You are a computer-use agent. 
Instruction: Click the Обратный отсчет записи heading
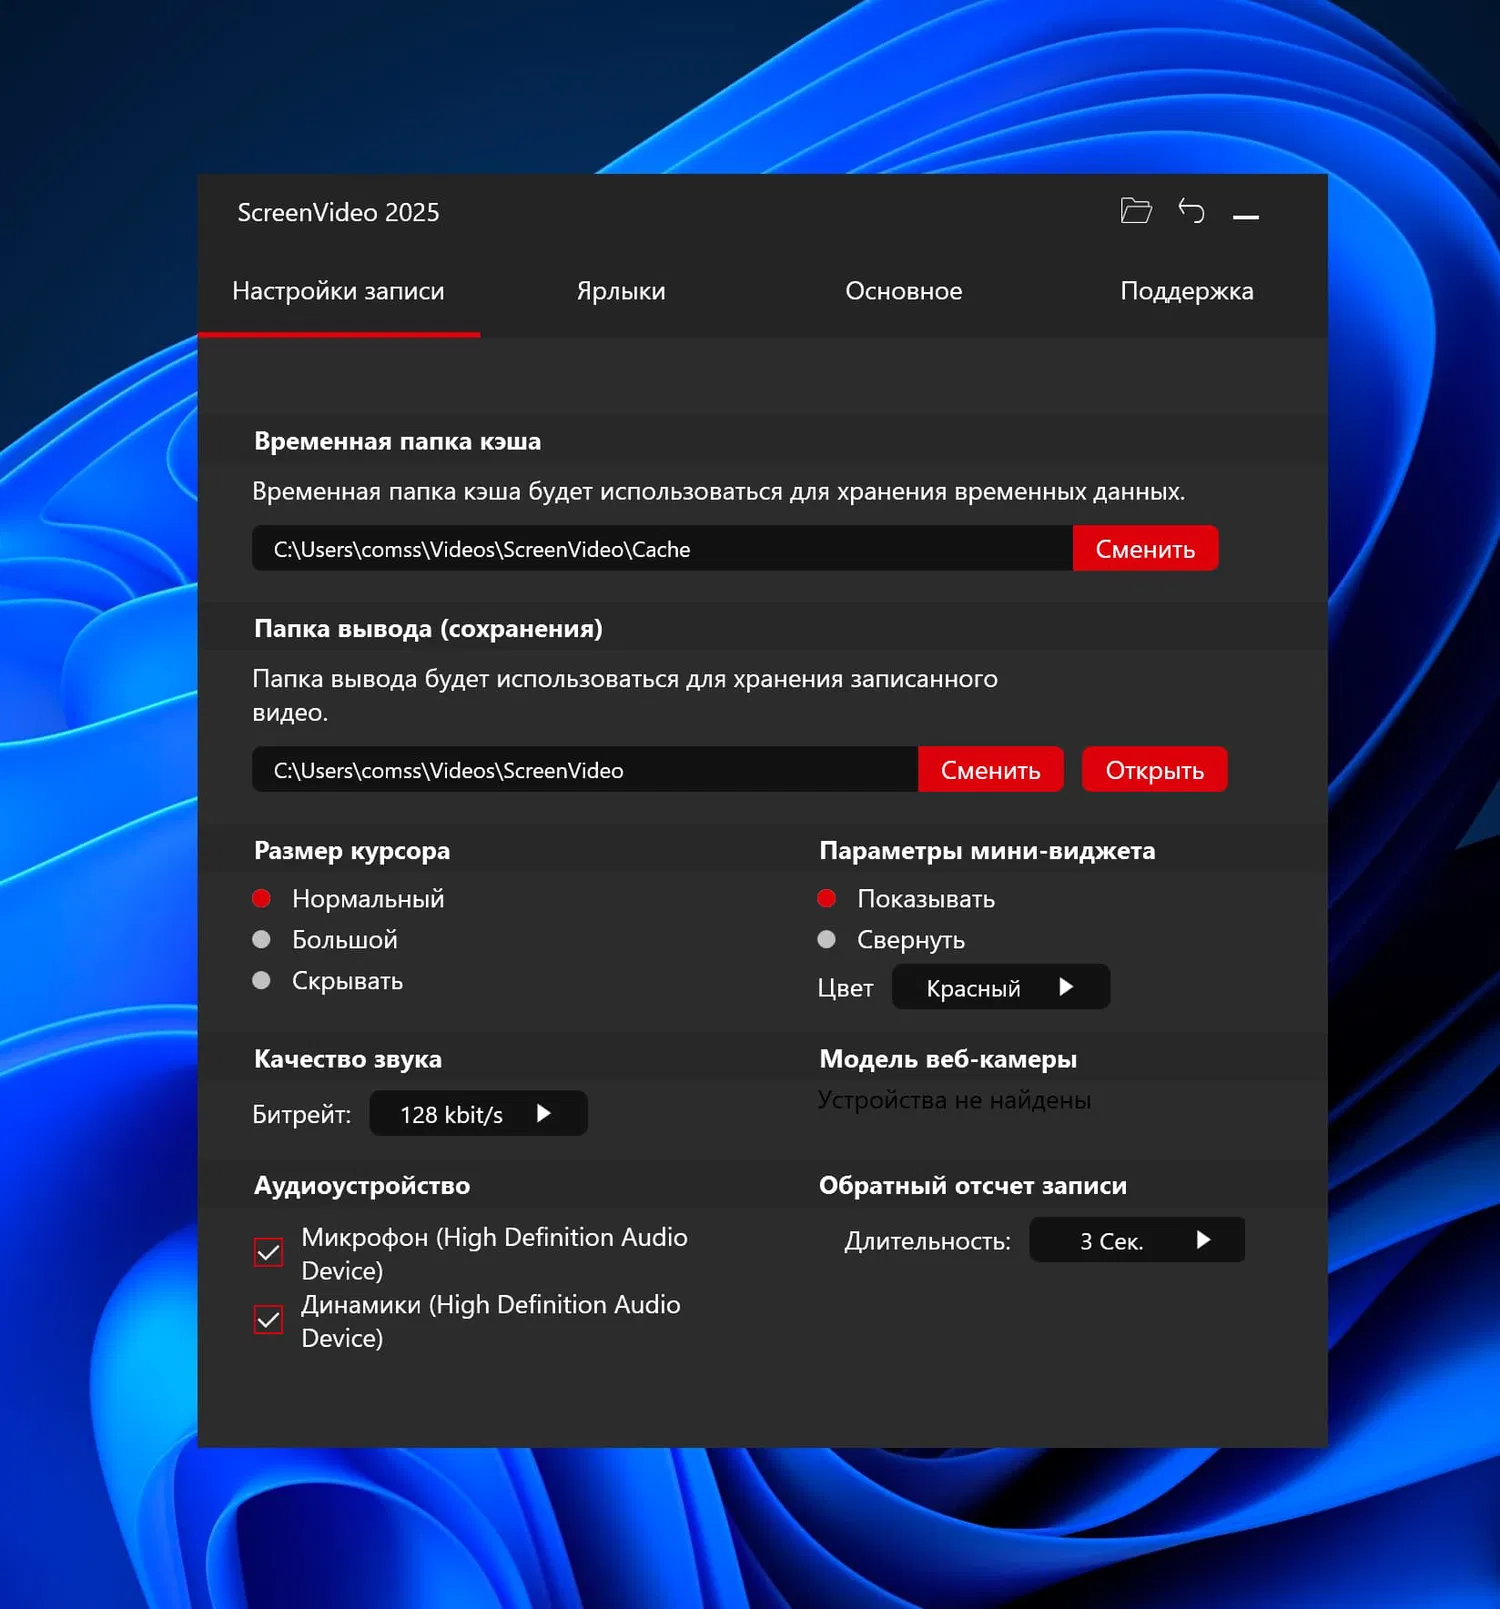click(973, 1186)
